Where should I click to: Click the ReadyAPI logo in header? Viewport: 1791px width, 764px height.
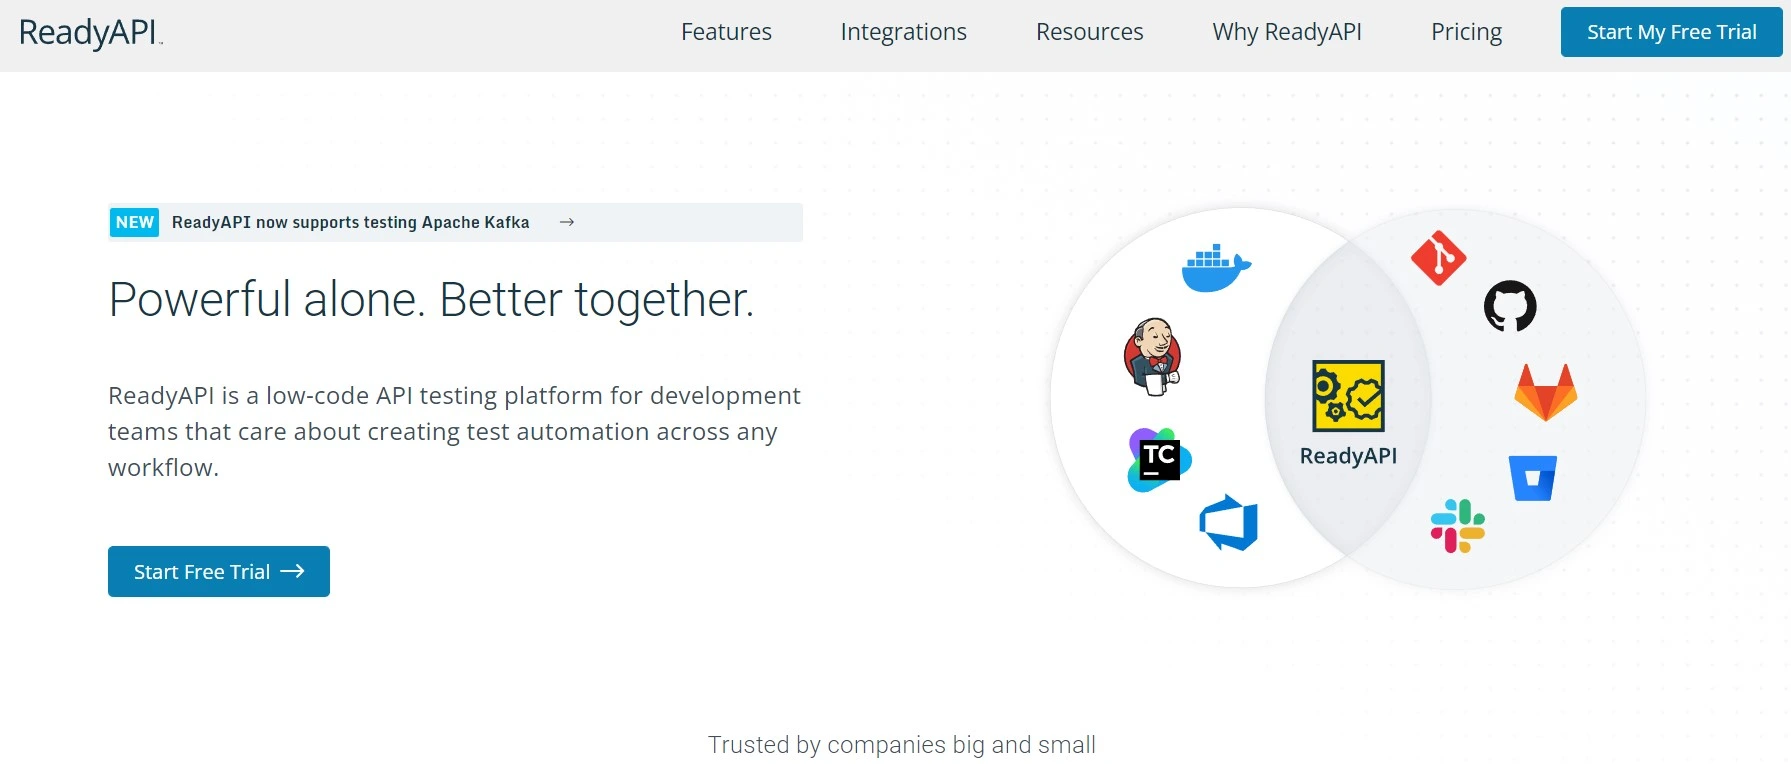pos(90,33)
